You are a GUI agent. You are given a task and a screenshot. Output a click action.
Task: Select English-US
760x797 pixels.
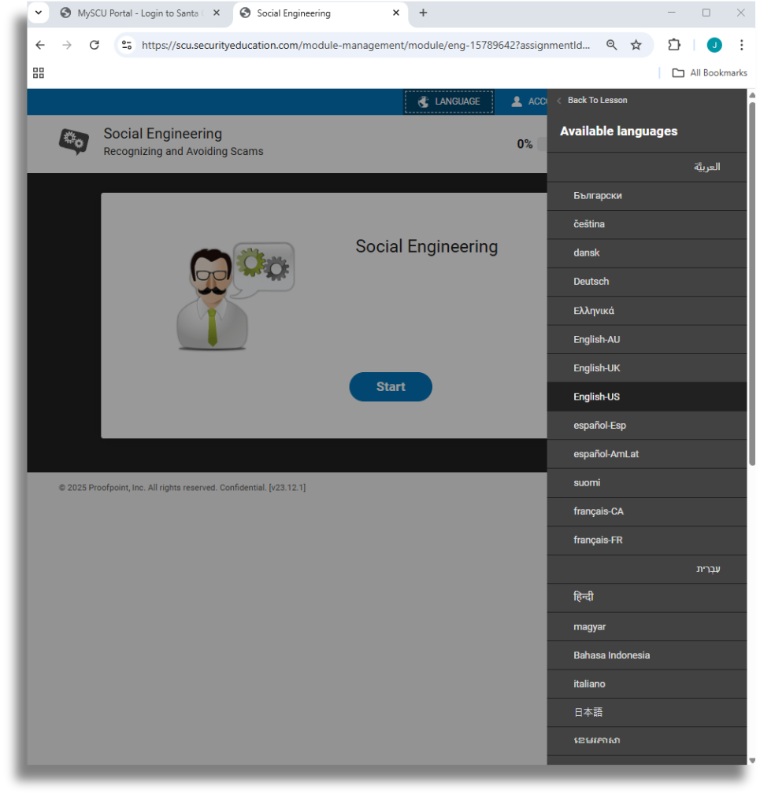tap(647, 397)
